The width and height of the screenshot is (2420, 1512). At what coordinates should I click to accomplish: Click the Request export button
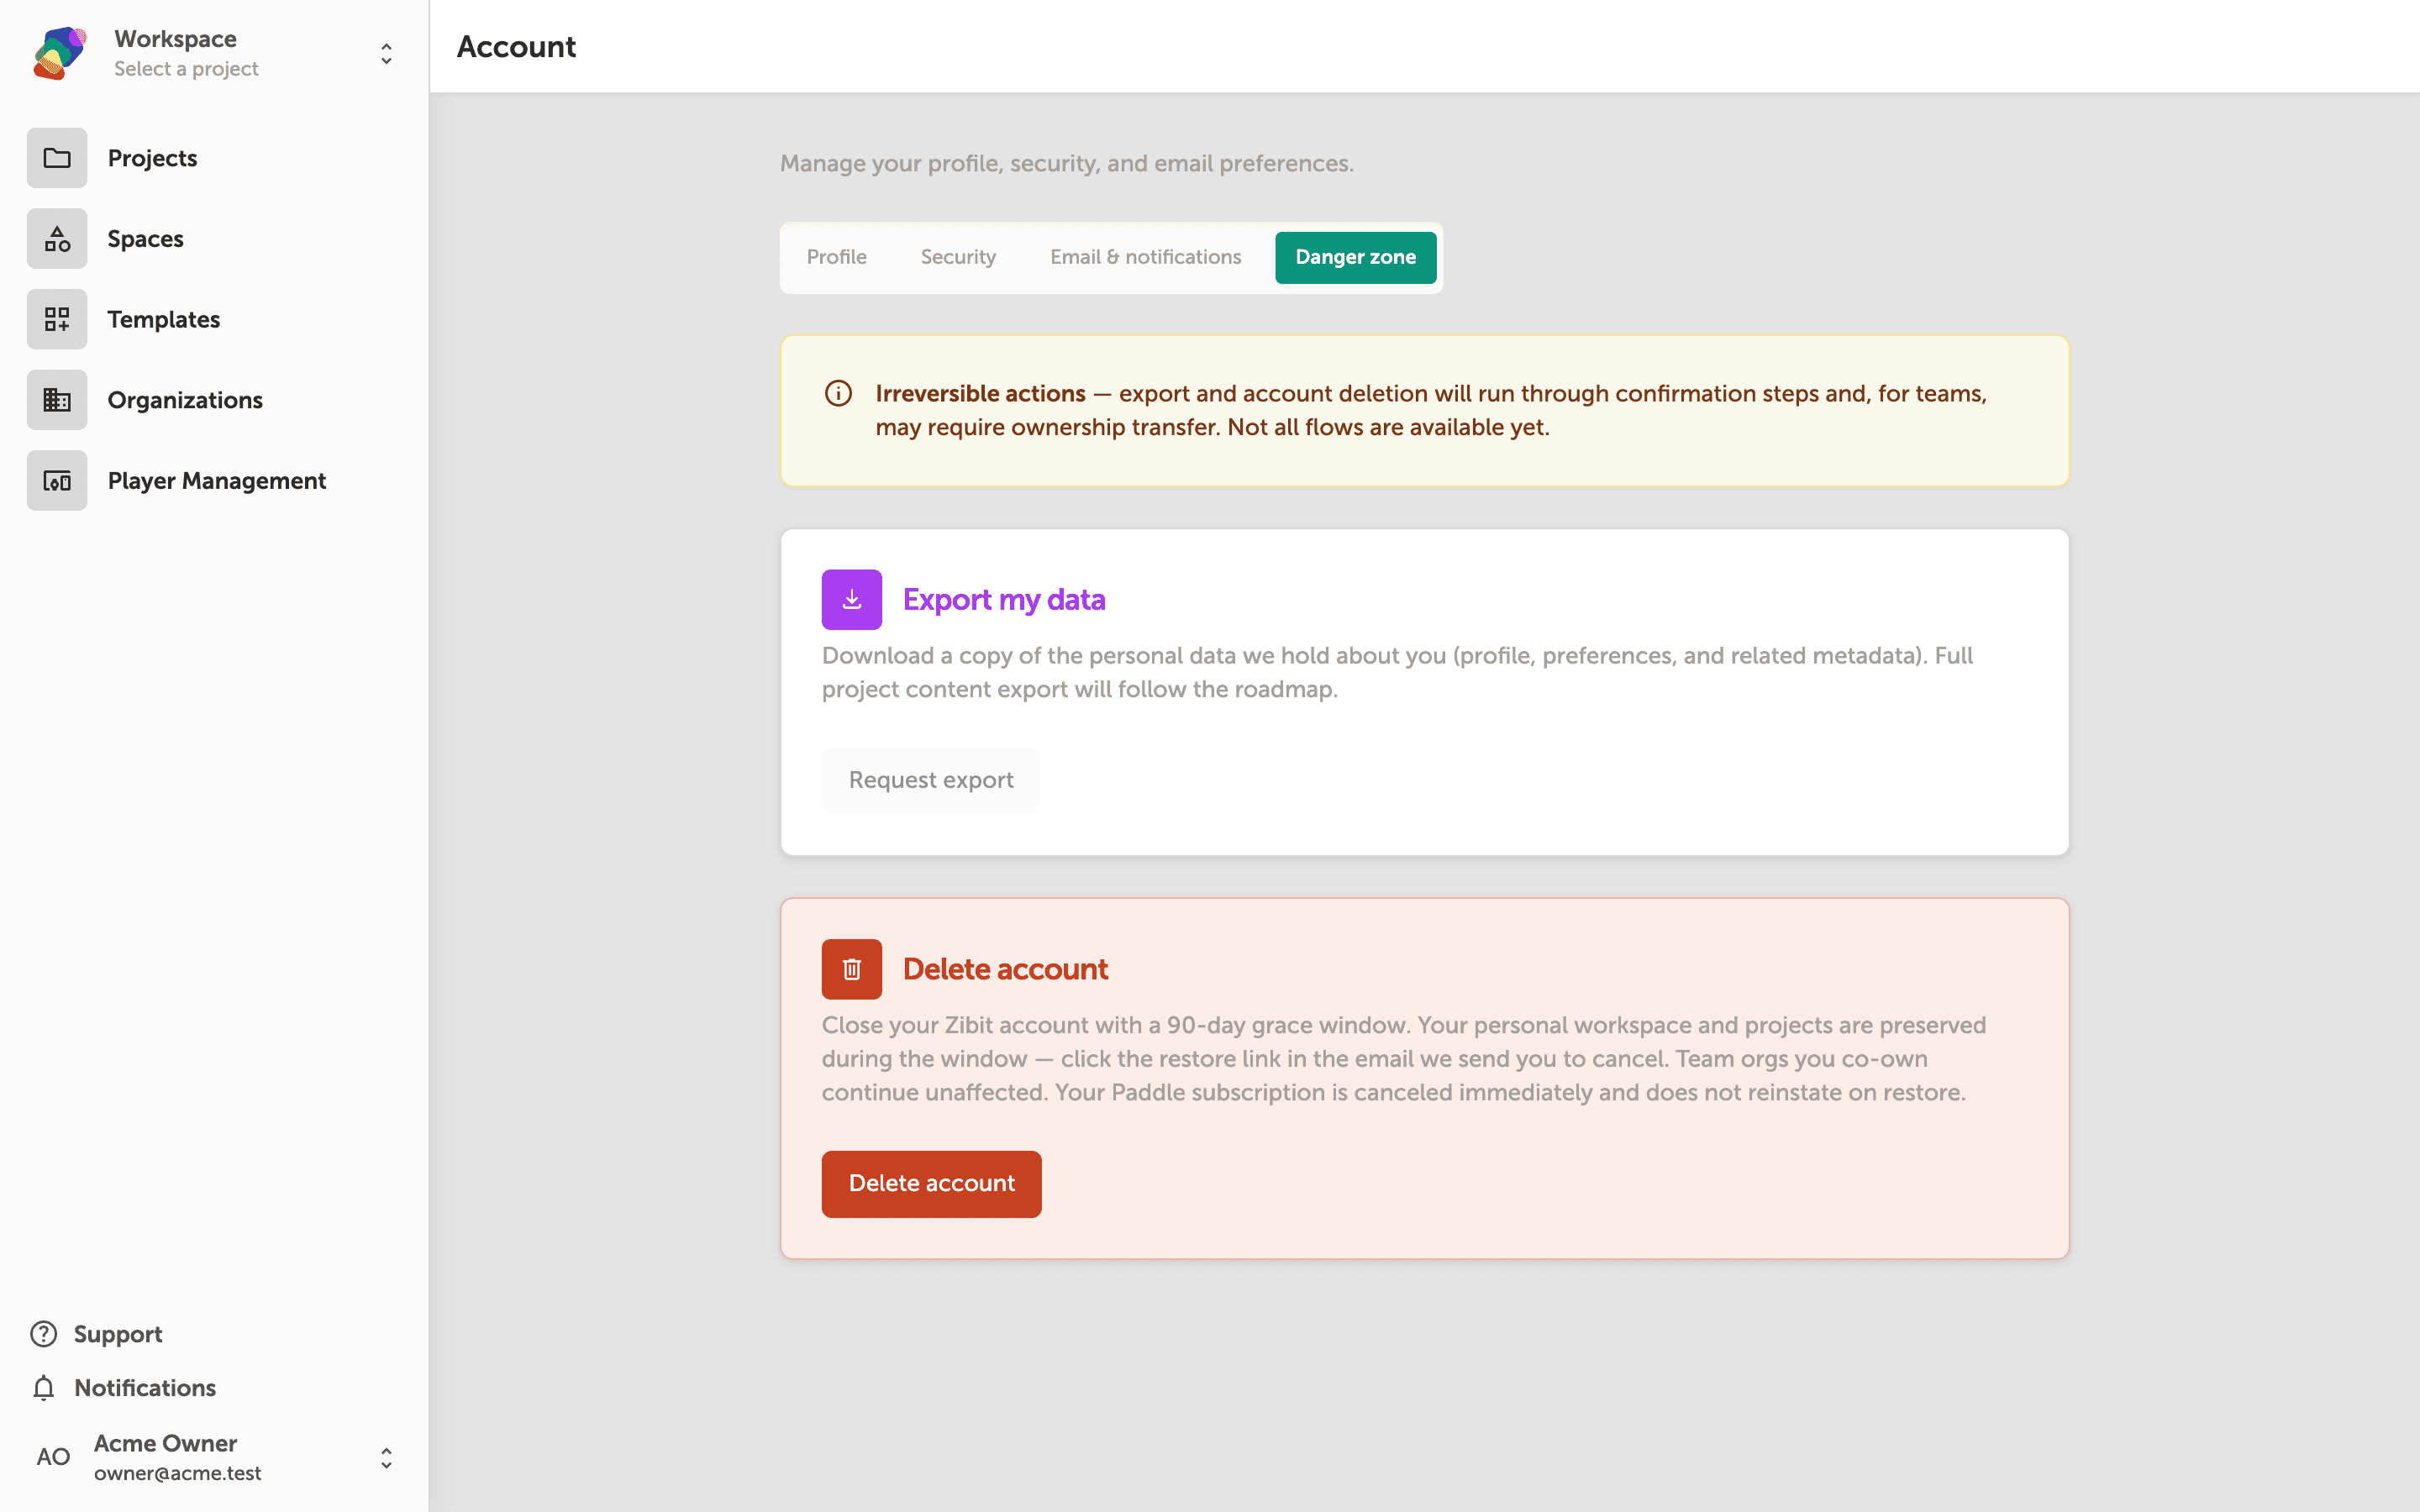click(x=931, y=780)
